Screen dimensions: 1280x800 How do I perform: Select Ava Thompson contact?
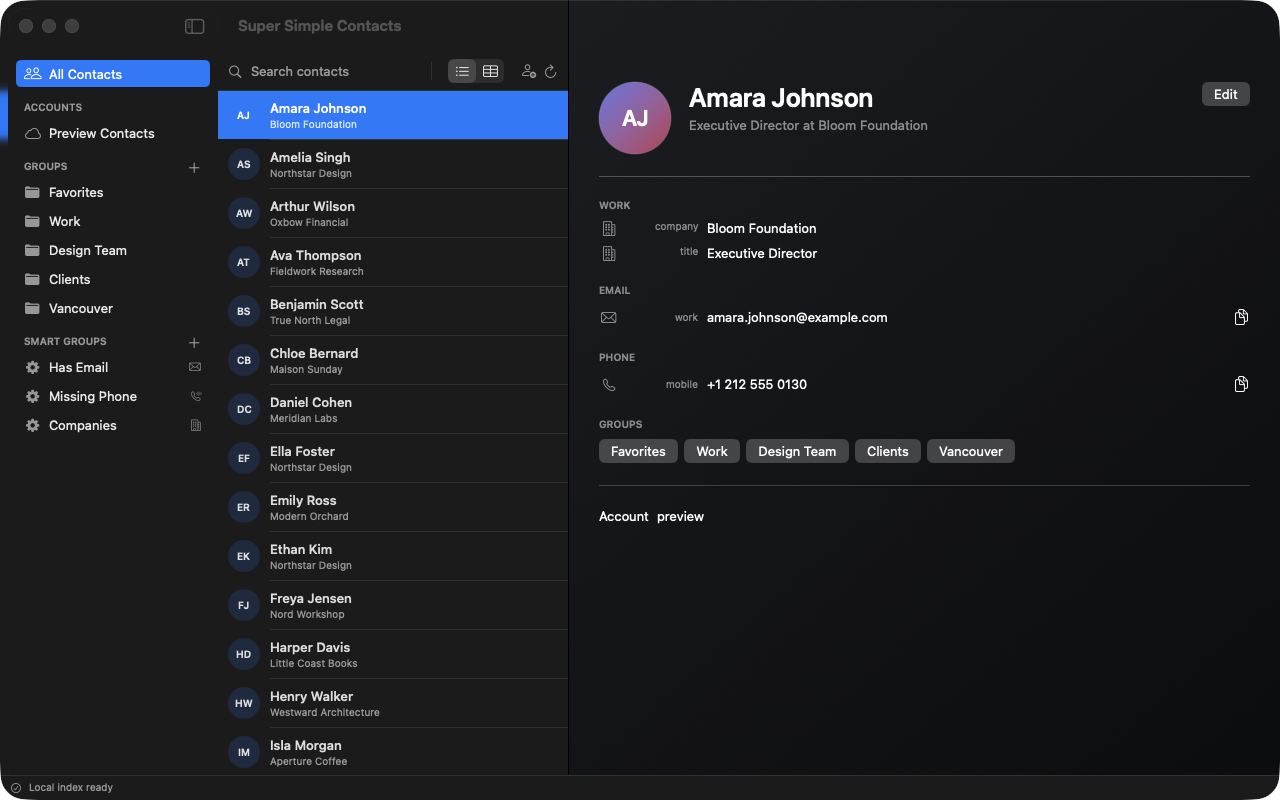pos(393,262)
